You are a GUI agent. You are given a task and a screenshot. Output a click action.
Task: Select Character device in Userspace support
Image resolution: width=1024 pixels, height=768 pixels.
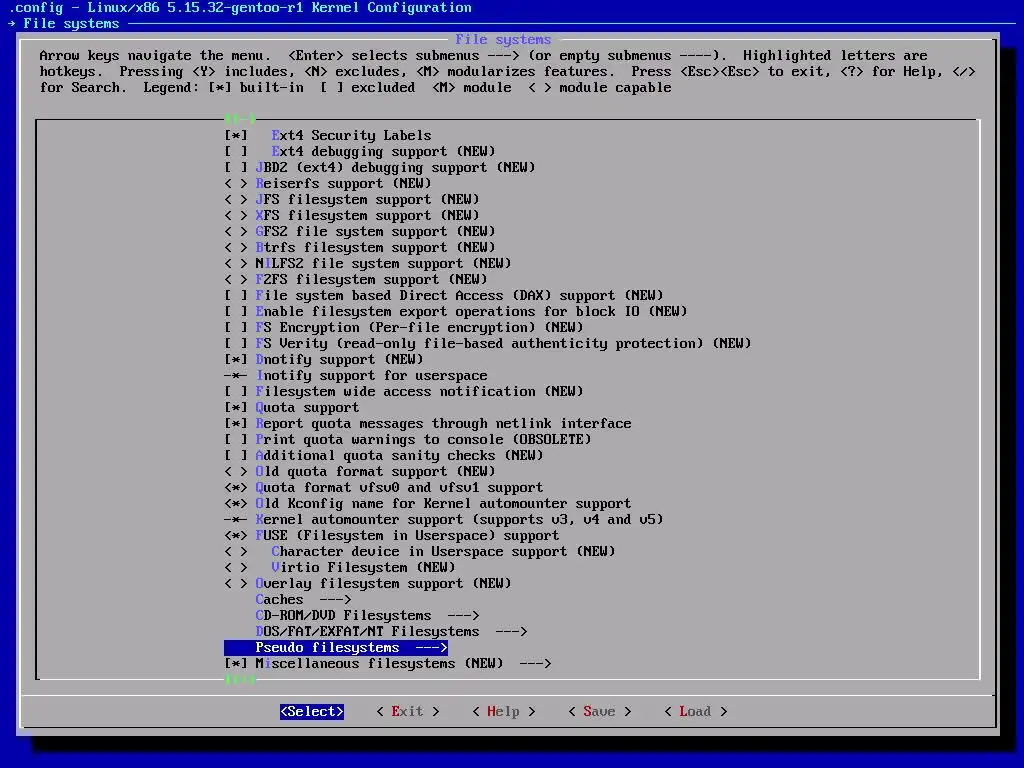(420, 551)
